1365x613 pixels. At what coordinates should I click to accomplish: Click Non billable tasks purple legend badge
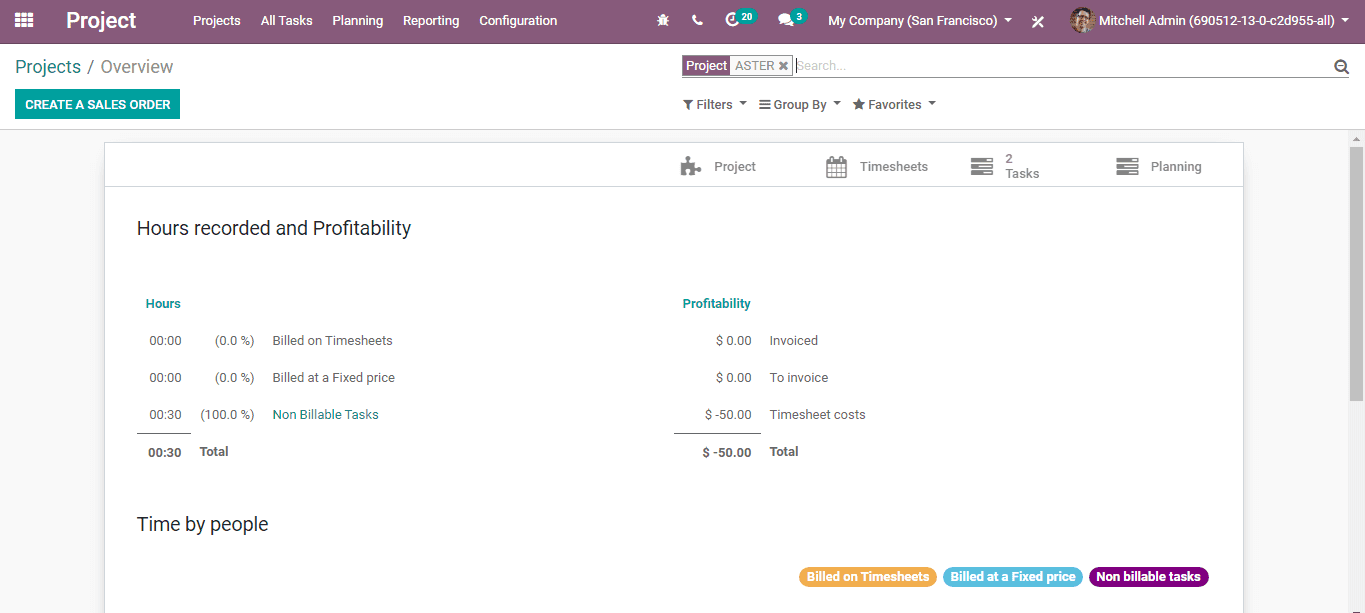pos(1148,577)
